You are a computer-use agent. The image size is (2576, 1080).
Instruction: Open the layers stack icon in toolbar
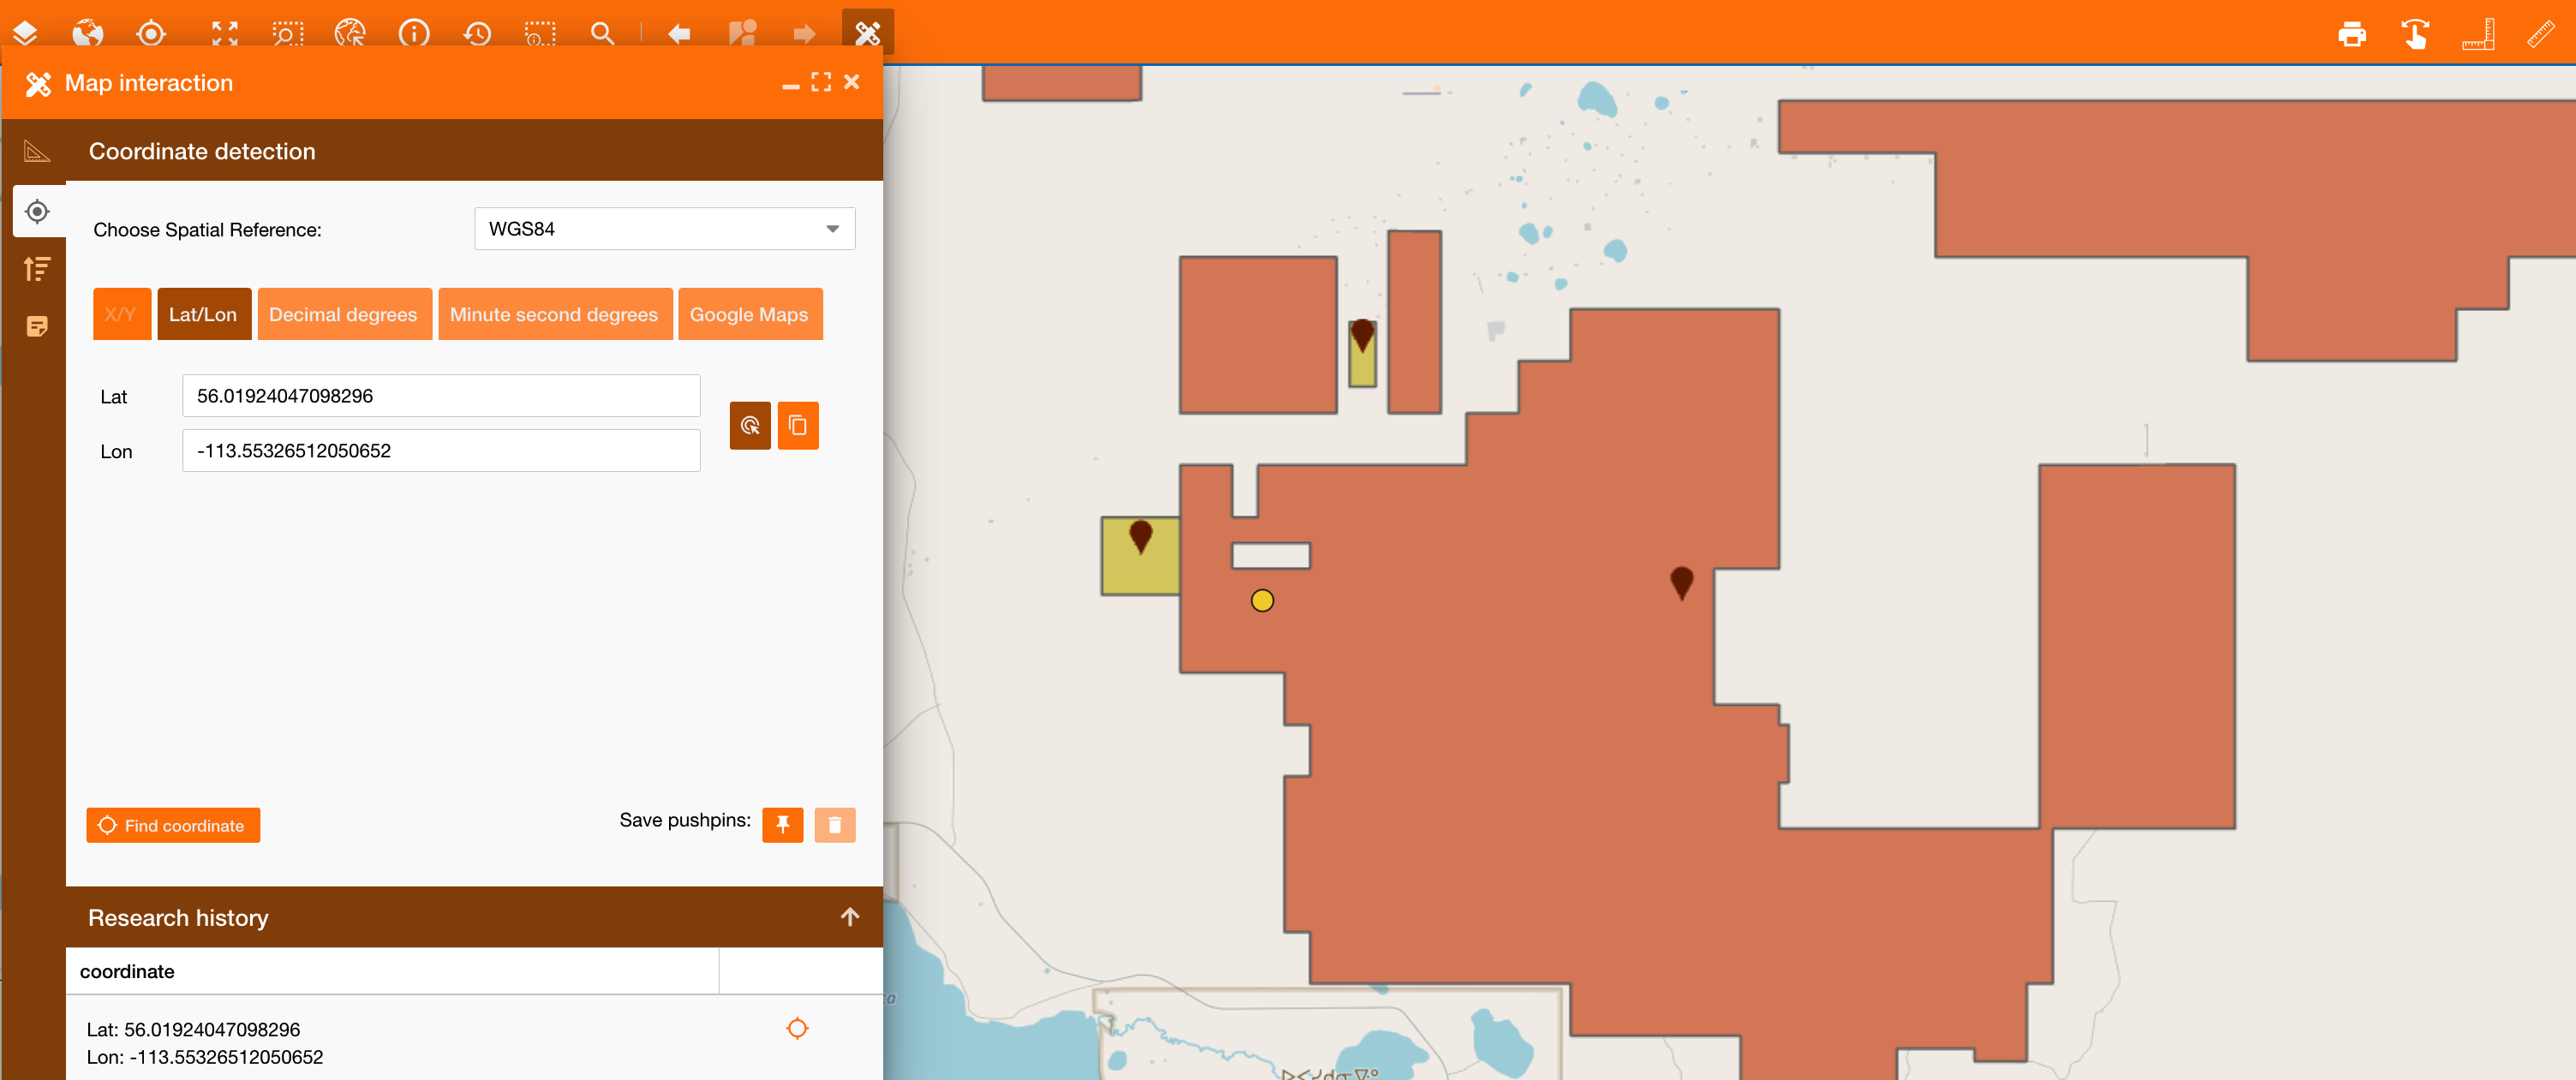tap(25, 33)
